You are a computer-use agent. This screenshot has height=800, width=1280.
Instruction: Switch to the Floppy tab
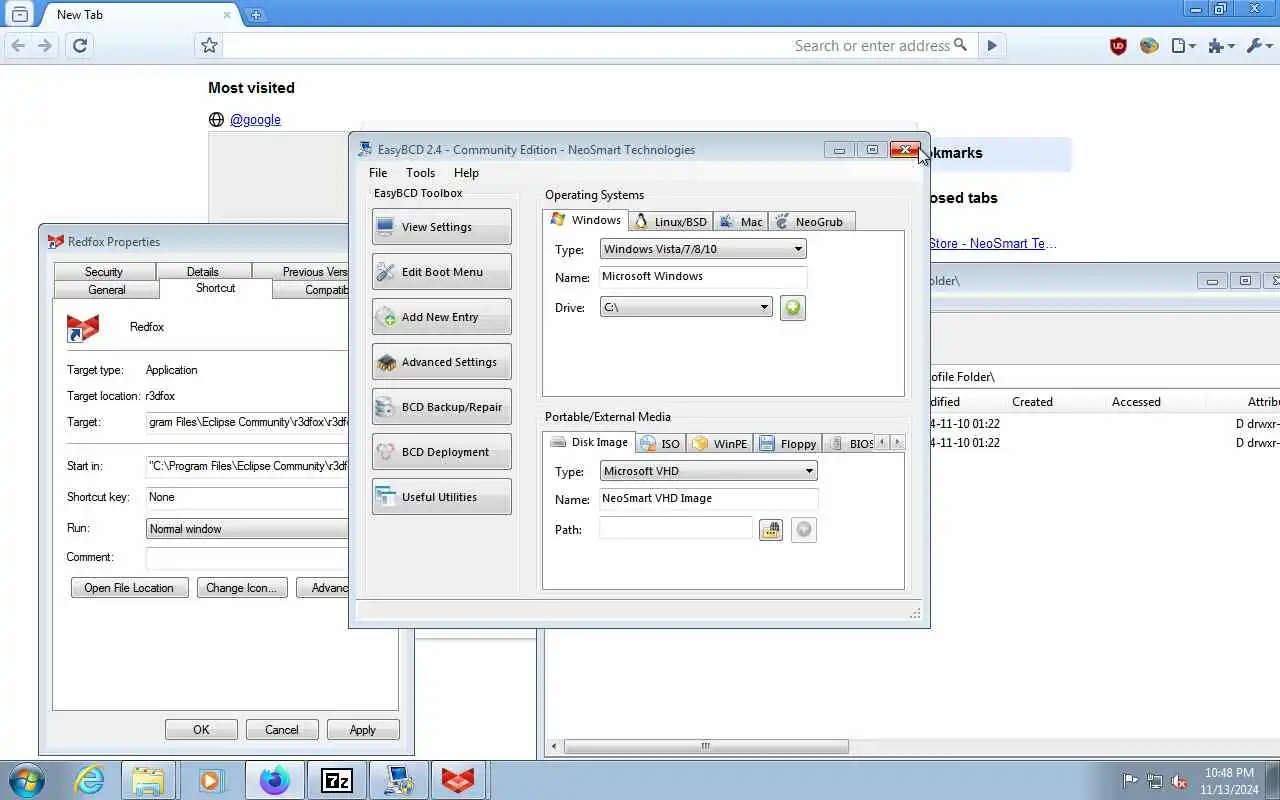tap(789, 444)
